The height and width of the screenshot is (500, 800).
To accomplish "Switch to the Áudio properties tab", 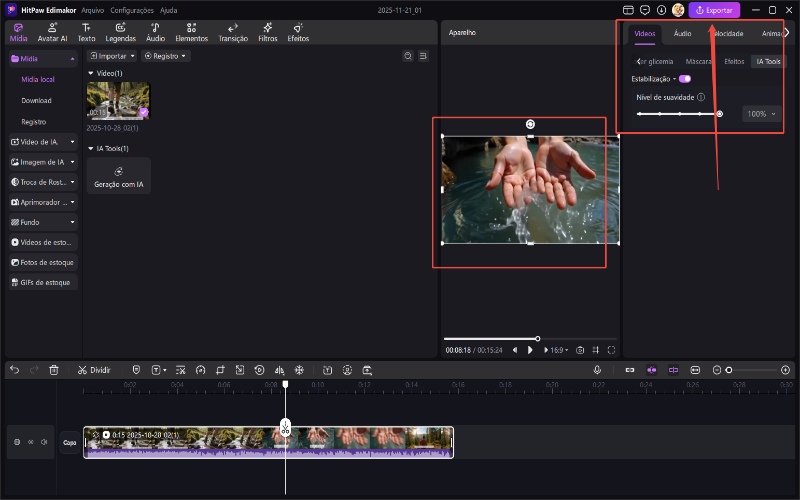I will pyautogui.click(x=682, y=33).
